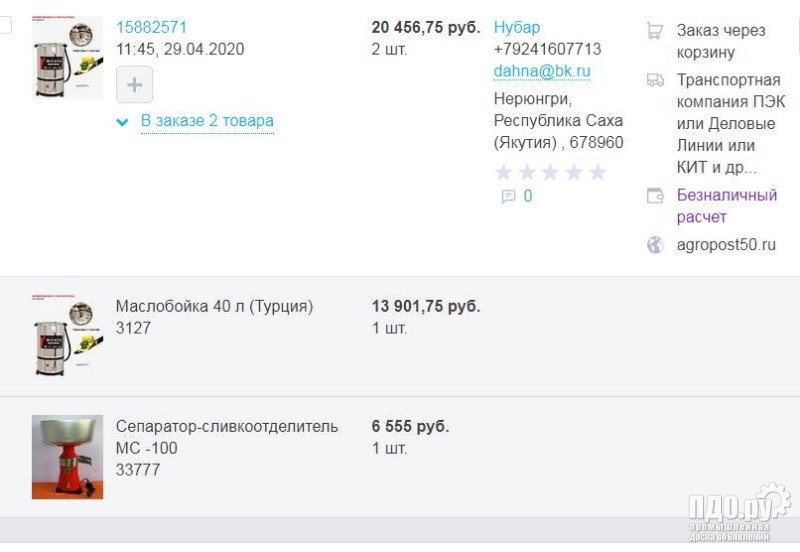This screenshot has width=800, height=552.
Task: Select the fifth rating star
Action: (x=598, y=172)
